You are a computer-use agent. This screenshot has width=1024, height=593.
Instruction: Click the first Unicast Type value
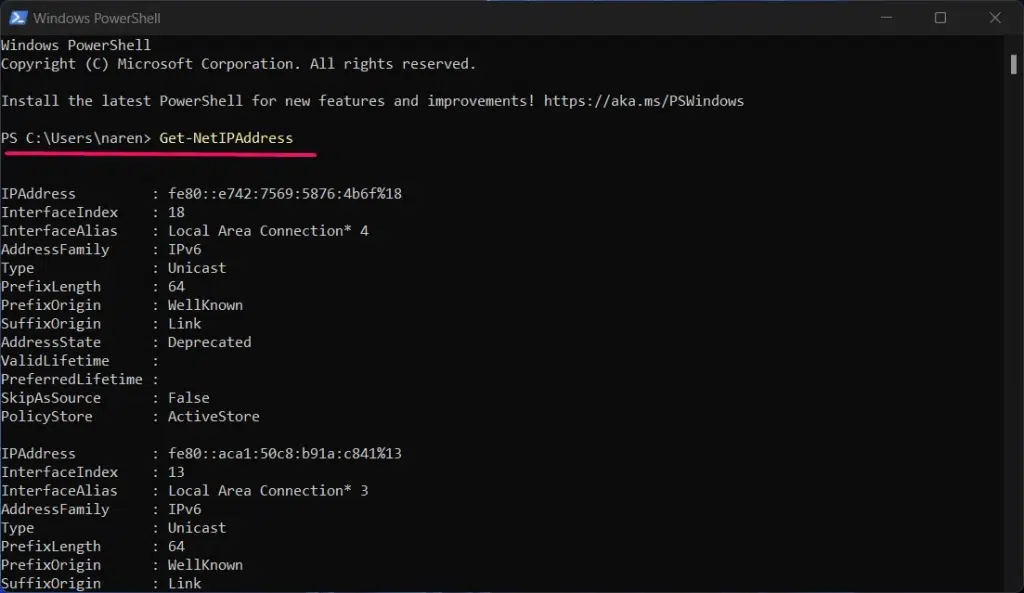coord(197,268)
